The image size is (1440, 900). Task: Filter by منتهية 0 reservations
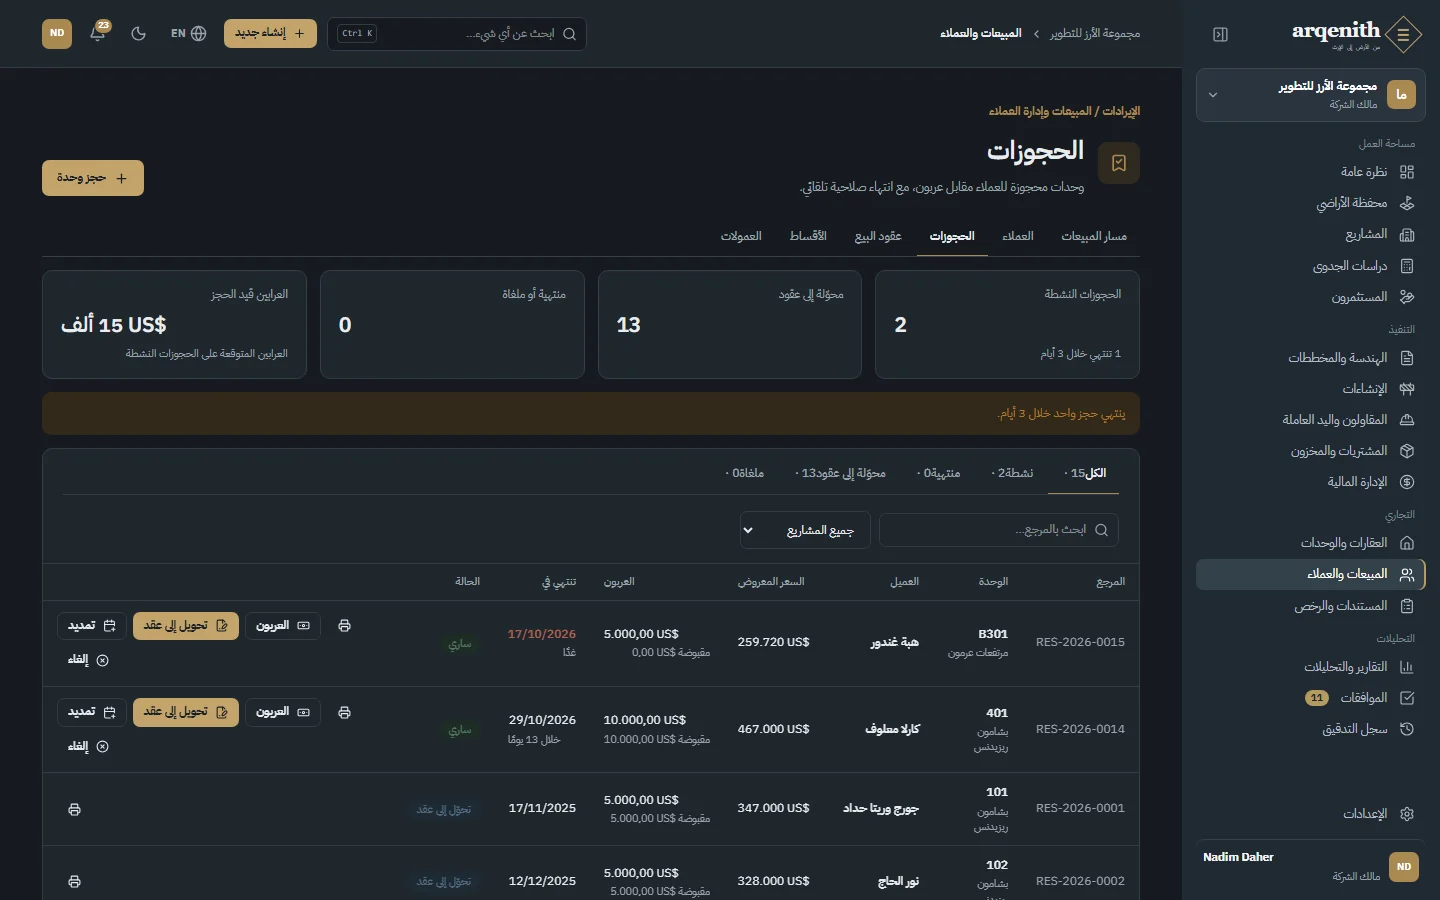(x=938, y=473)
